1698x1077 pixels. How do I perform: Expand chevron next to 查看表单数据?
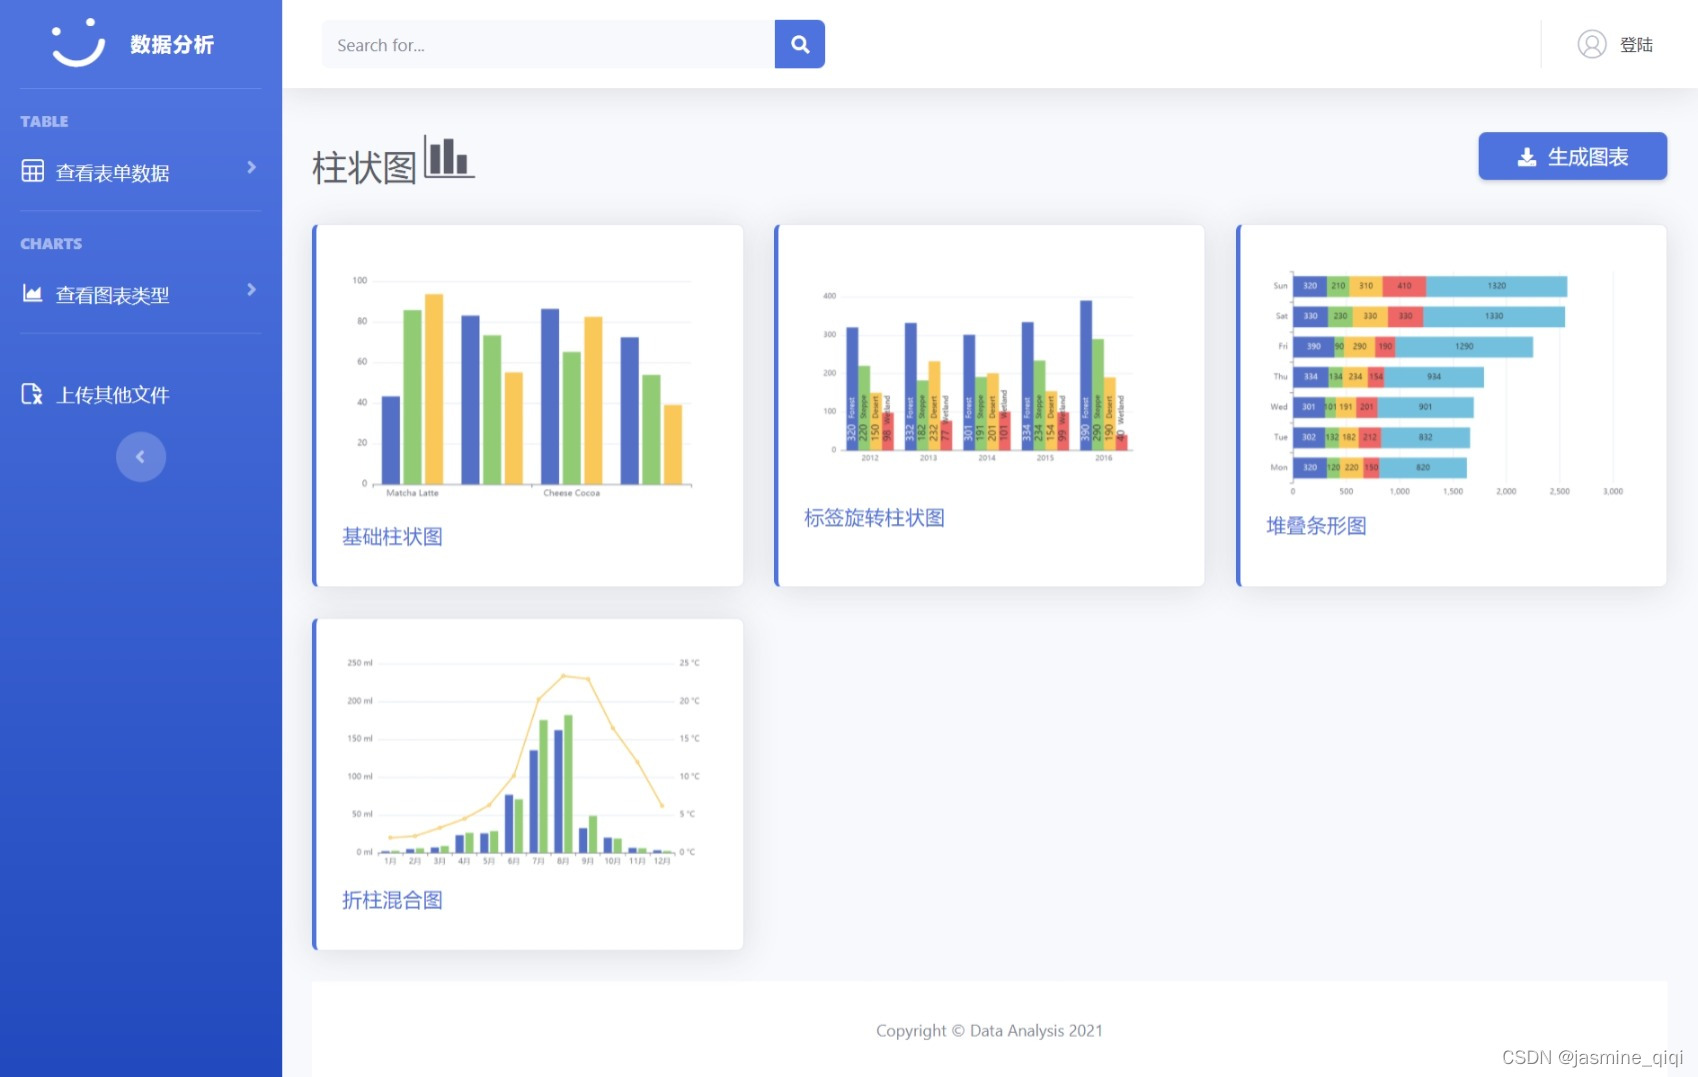251,167
